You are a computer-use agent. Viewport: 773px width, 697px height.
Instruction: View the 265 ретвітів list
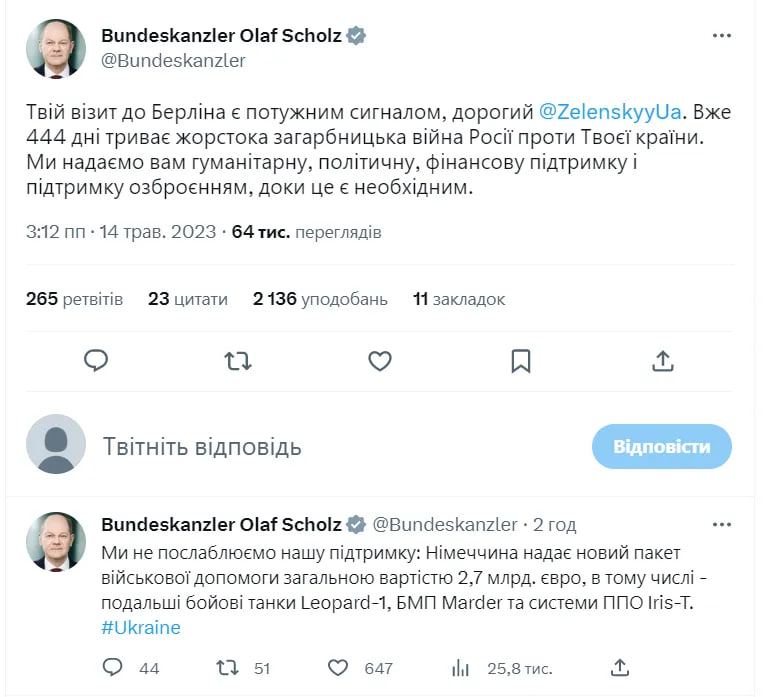pos(75,298)
